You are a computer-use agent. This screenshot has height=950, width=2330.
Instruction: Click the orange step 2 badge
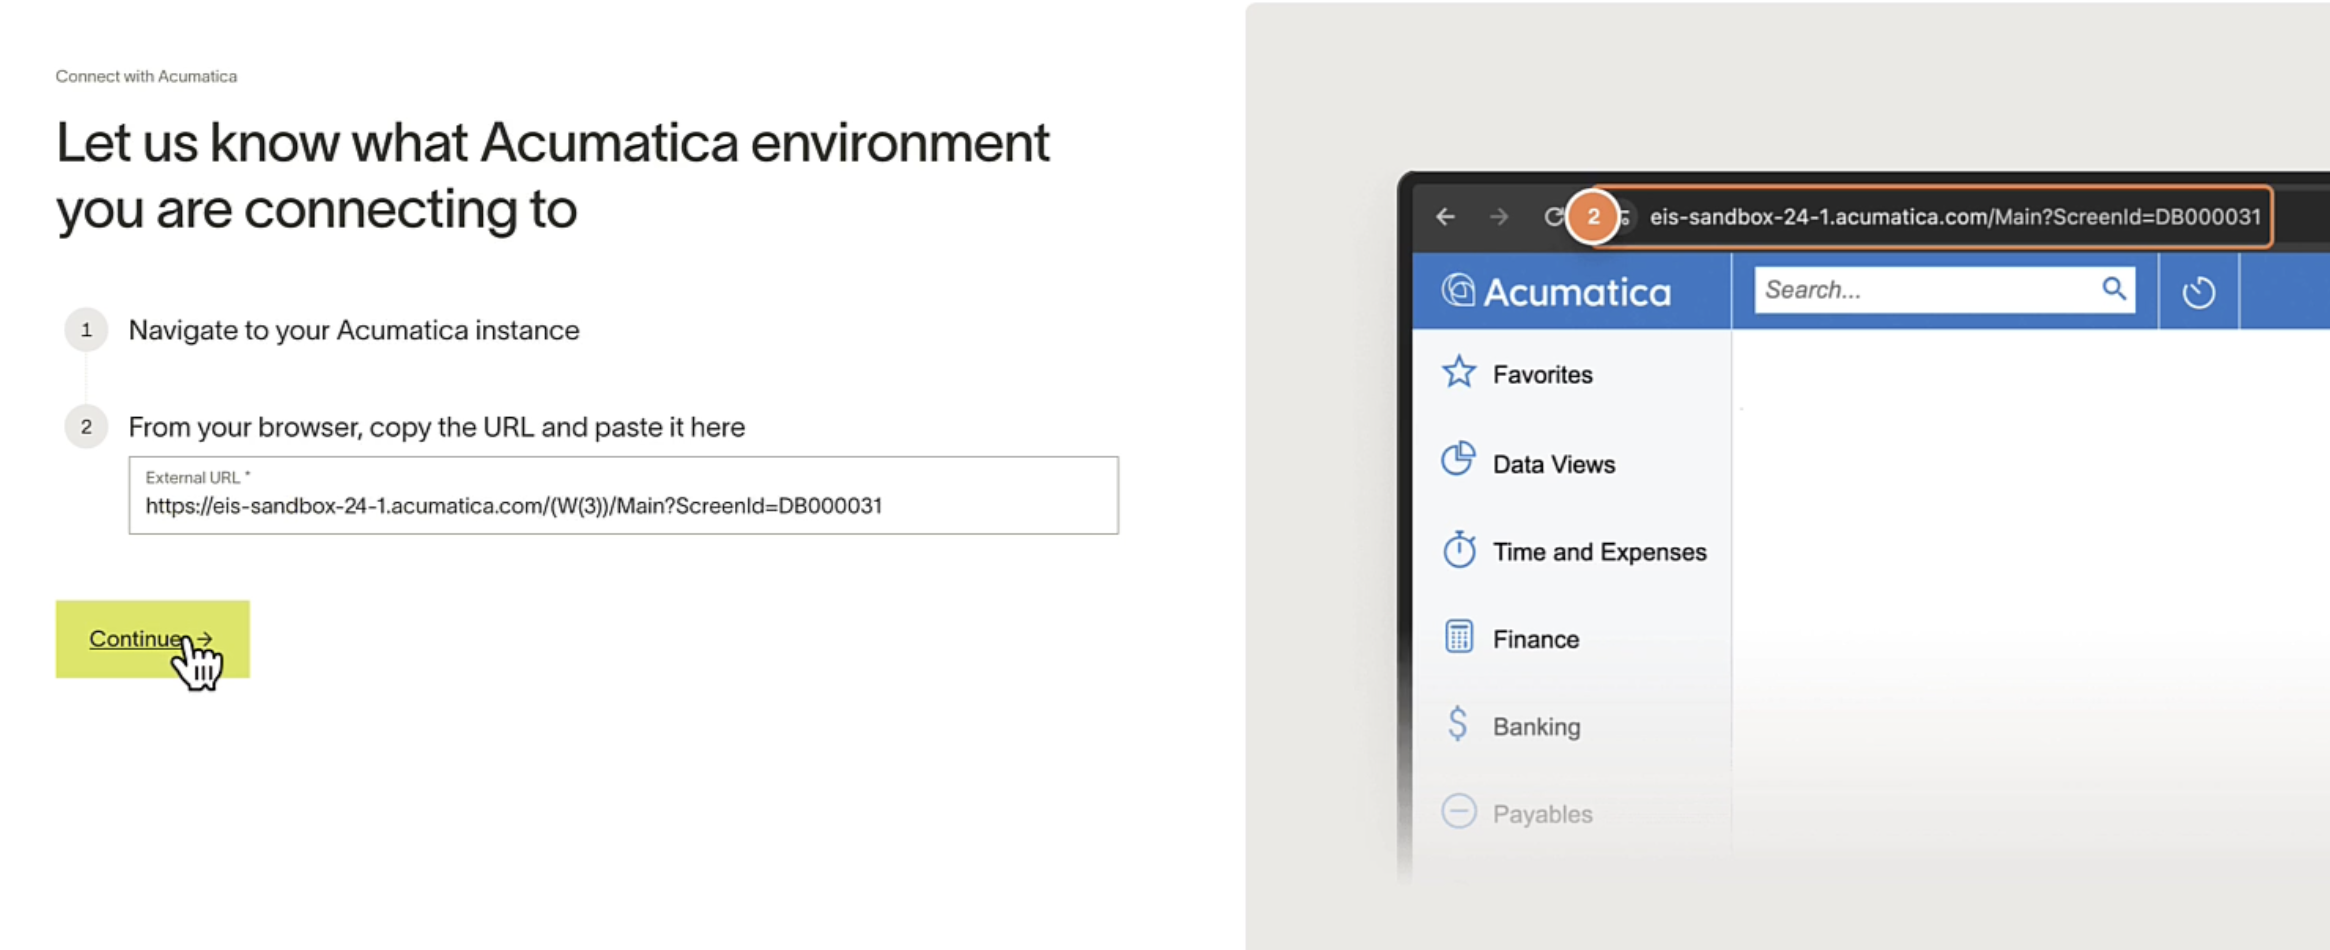[x=1593, y=216]
